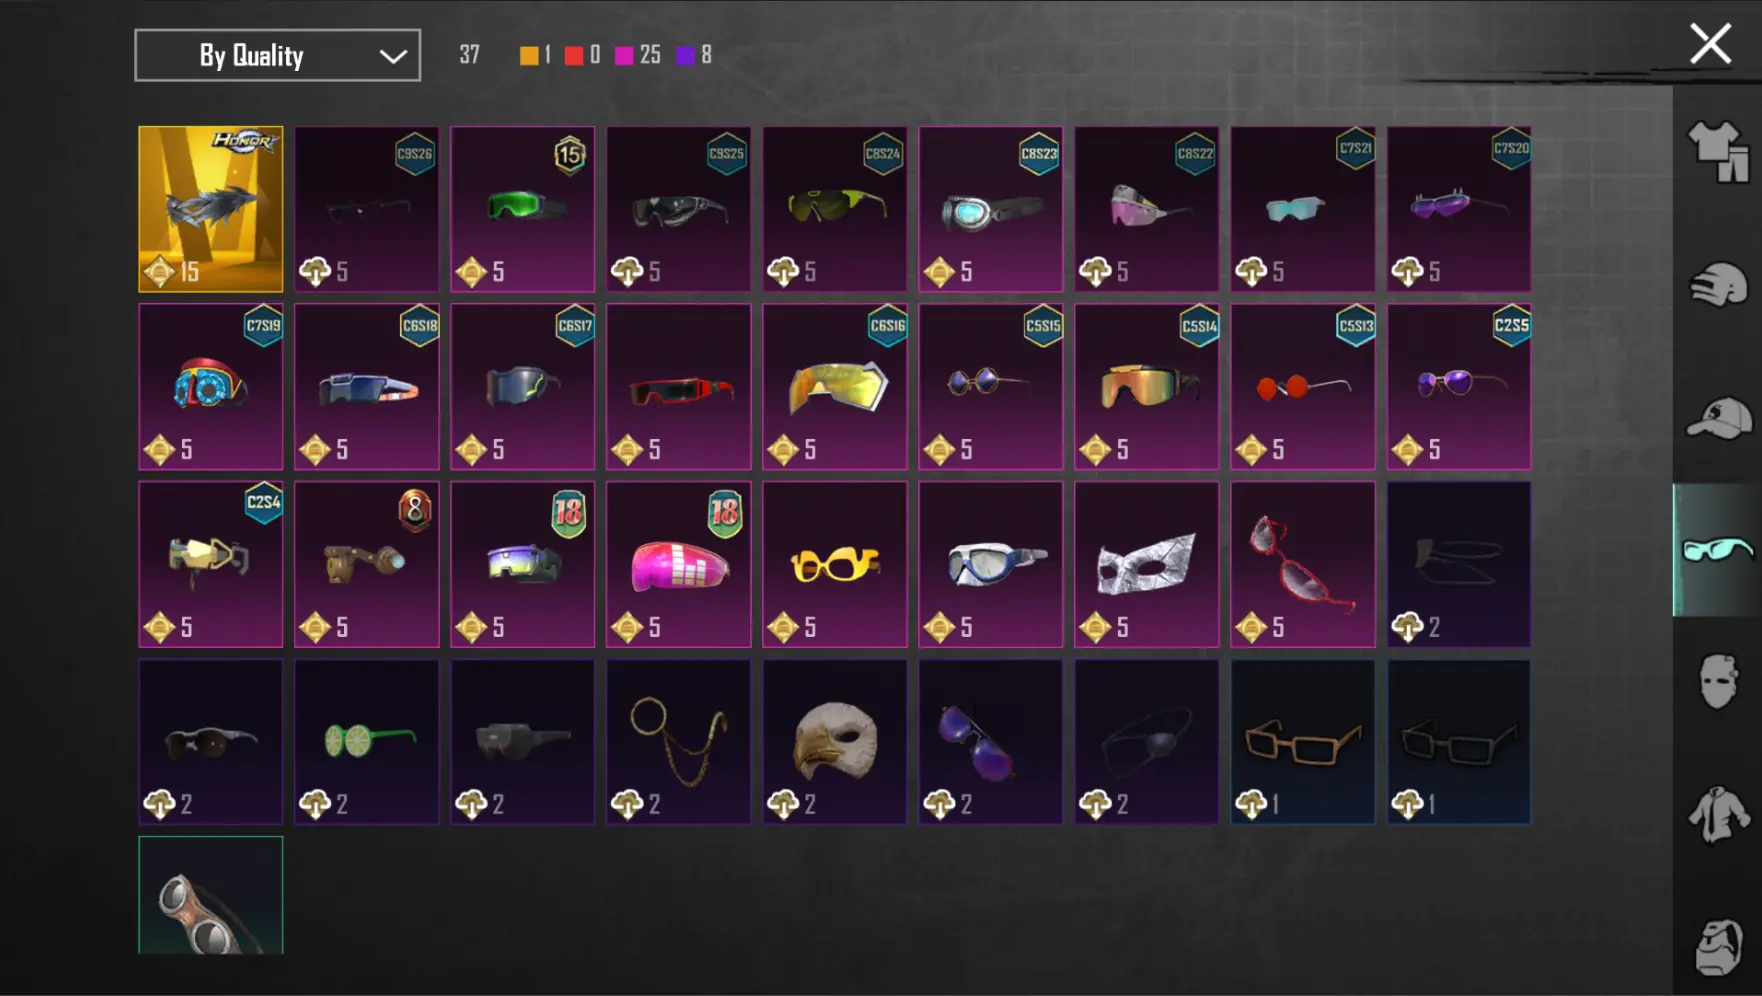Pick the C6S16 golden visor item
Image resolution: width=1762 pixels, height=996 pixels.
click(x=835, y=387)
